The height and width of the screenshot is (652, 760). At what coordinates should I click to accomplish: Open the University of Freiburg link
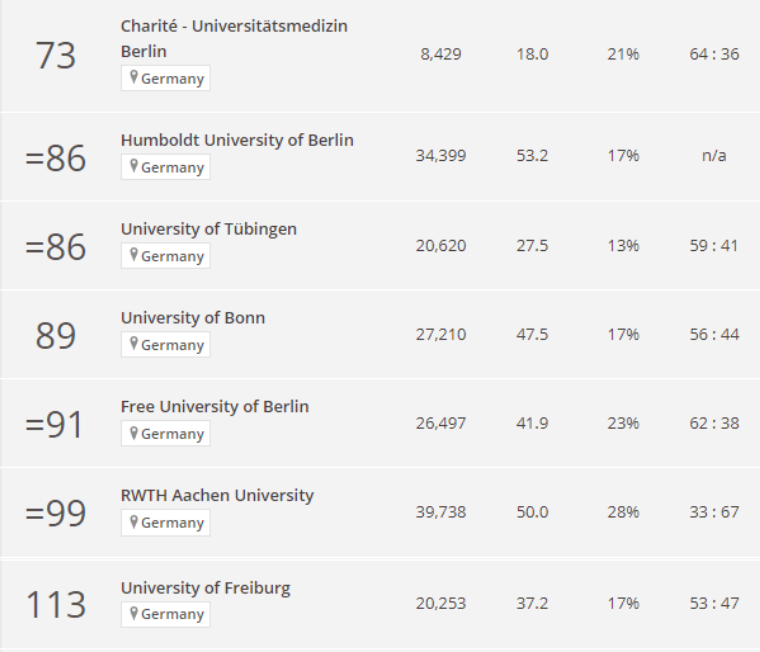click(205, 587)
